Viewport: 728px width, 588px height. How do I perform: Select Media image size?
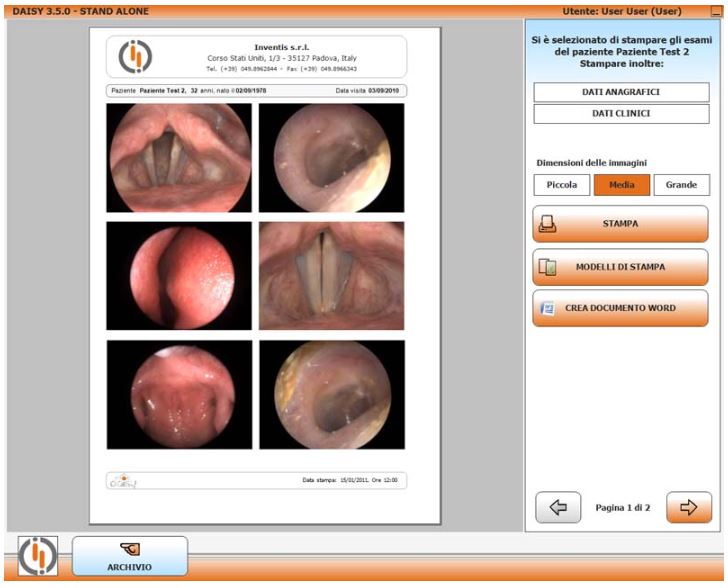[621, 185]
